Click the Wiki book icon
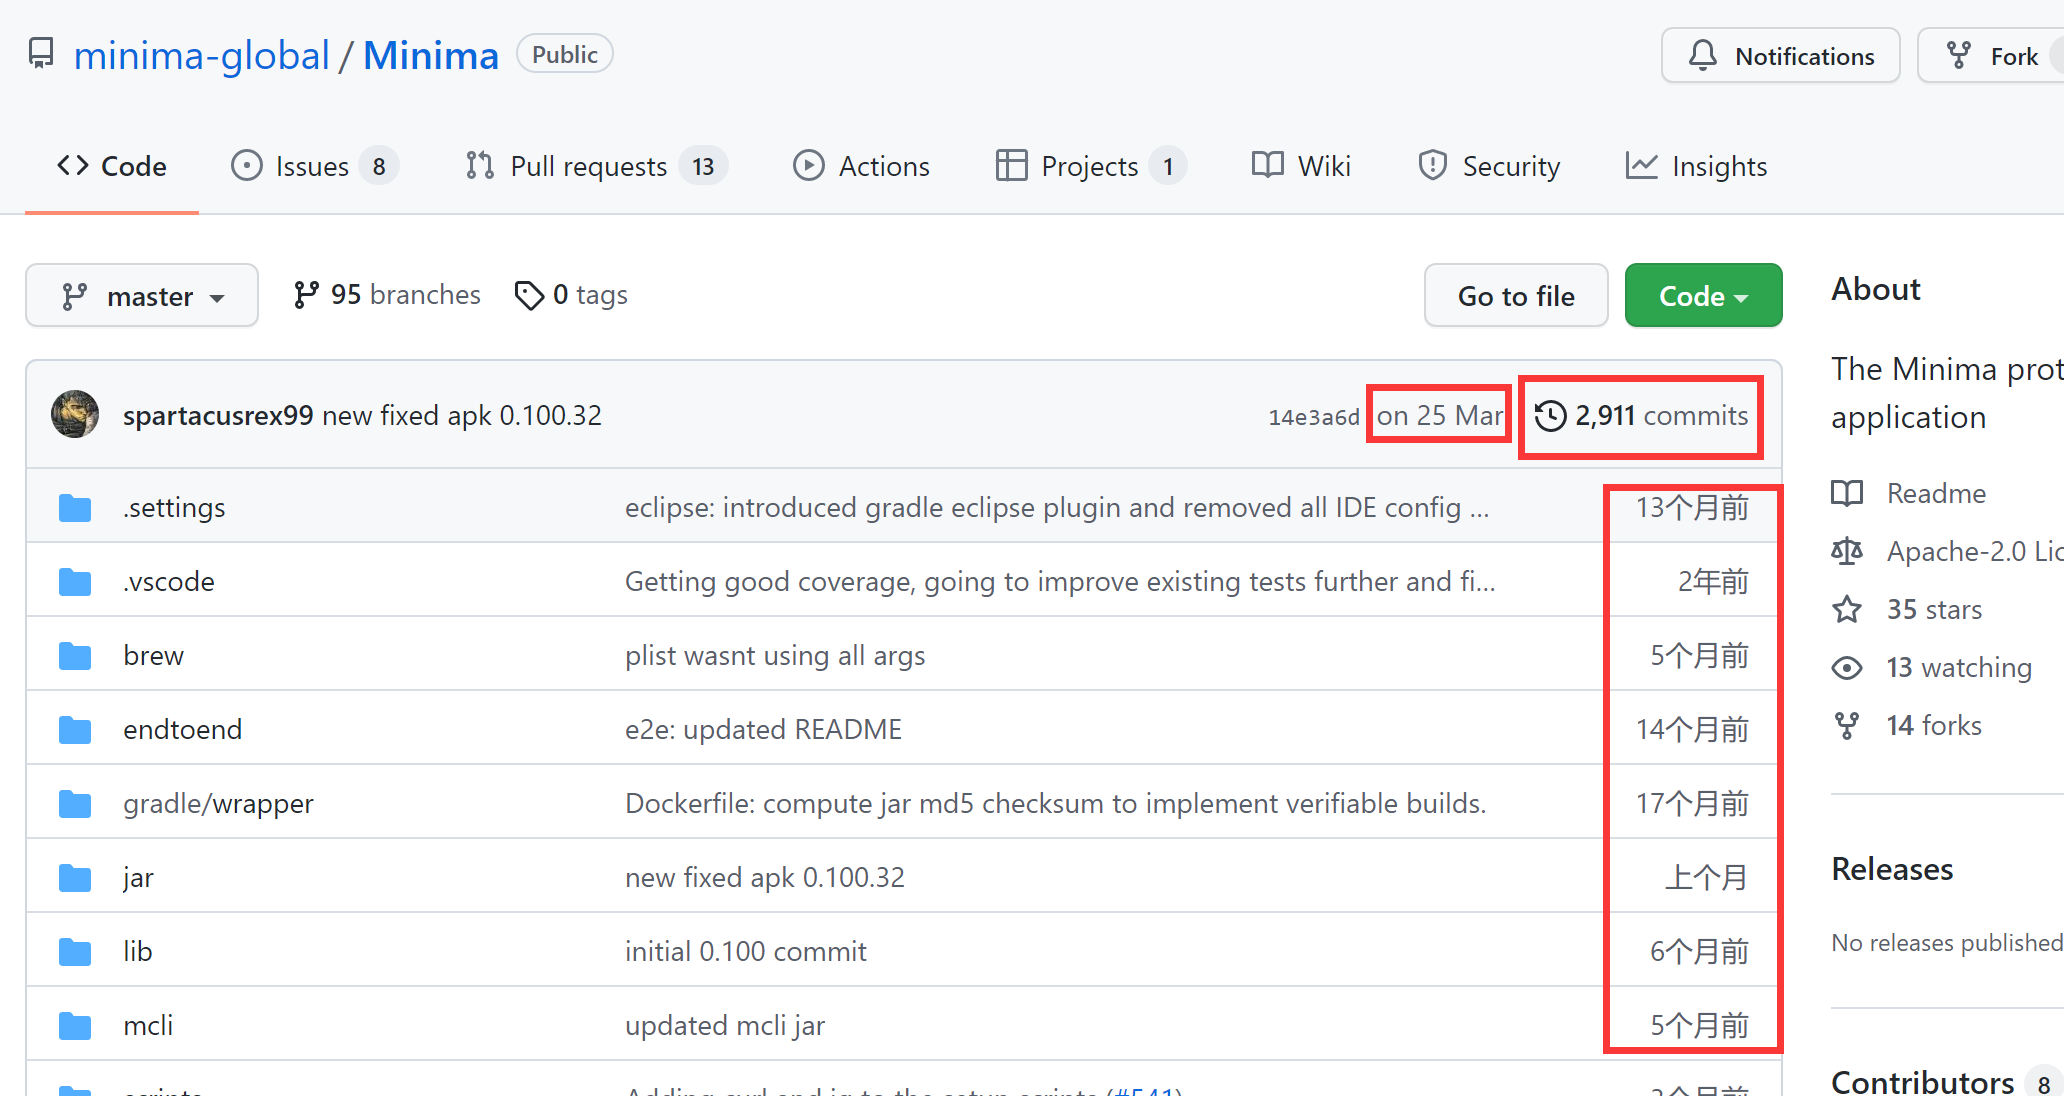Viewport: 2064px width, 1096px height. click(x=1267, y=165)
